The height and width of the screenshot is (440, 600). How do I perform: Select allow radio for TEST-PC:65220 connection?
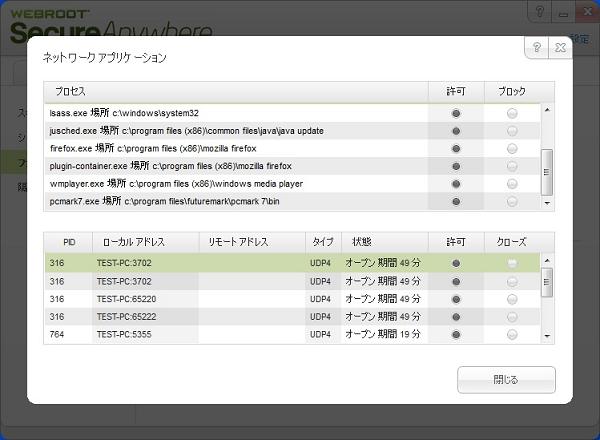[456, 299]
